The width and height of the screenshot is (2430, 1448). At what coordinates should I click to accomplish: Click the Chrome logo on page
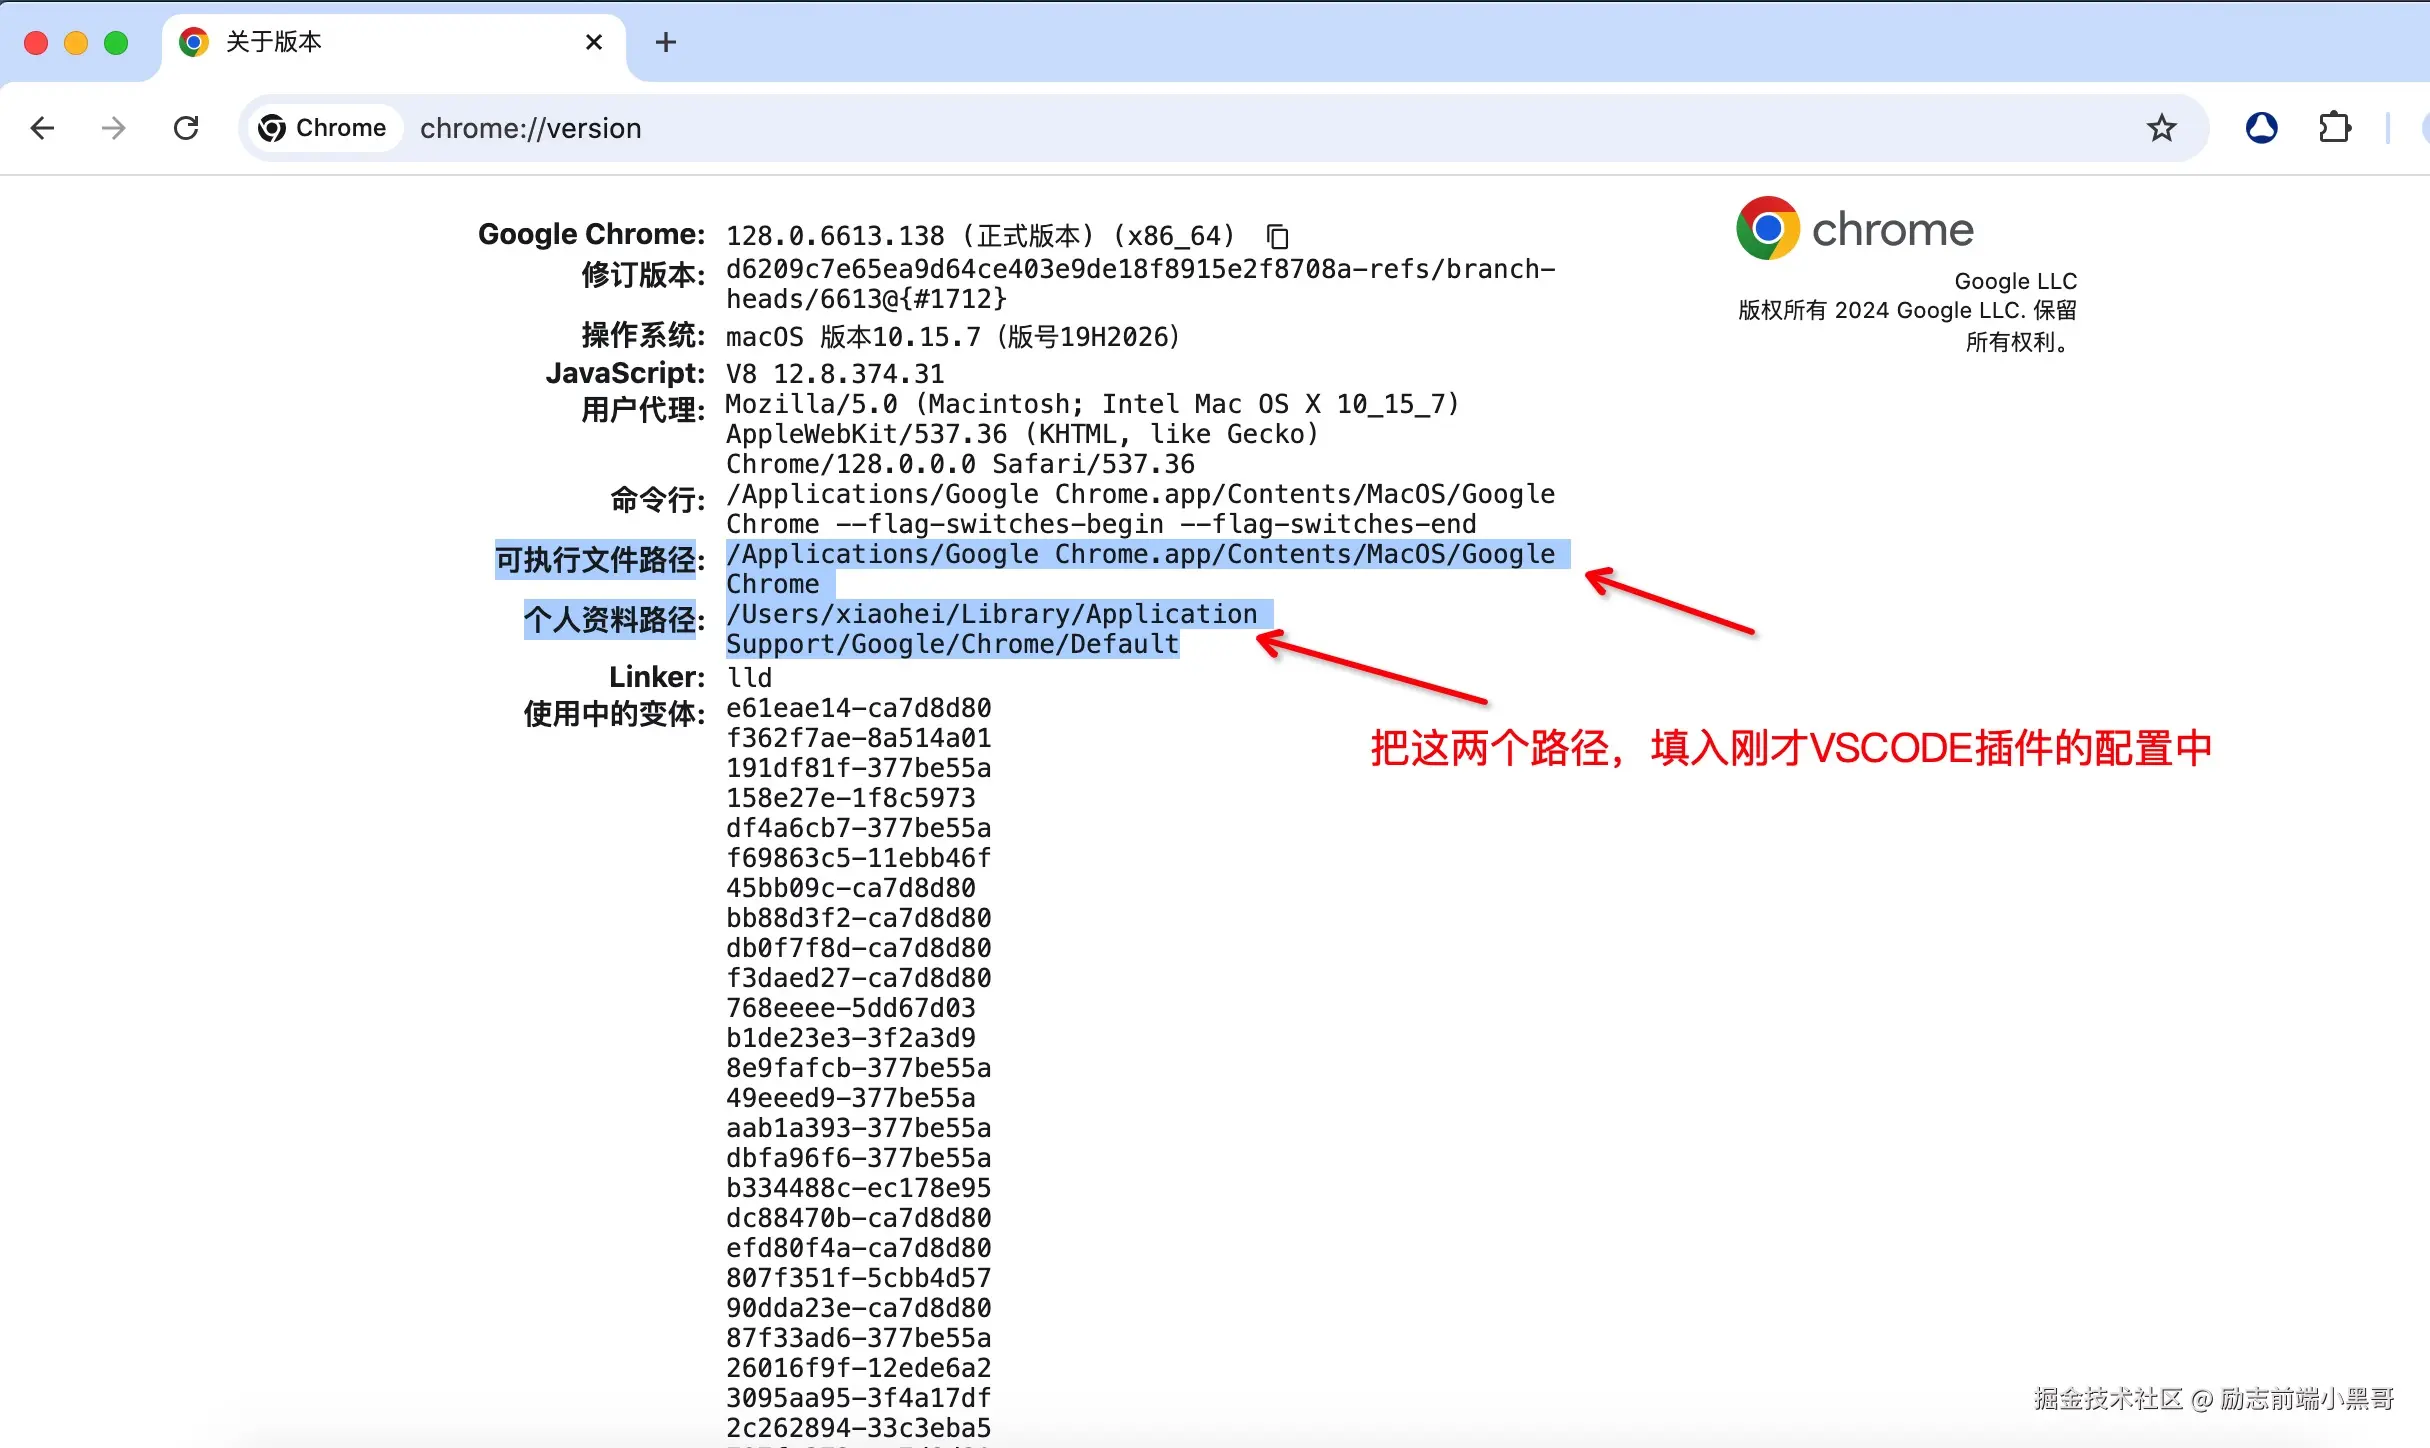(x=1767, y=228)
